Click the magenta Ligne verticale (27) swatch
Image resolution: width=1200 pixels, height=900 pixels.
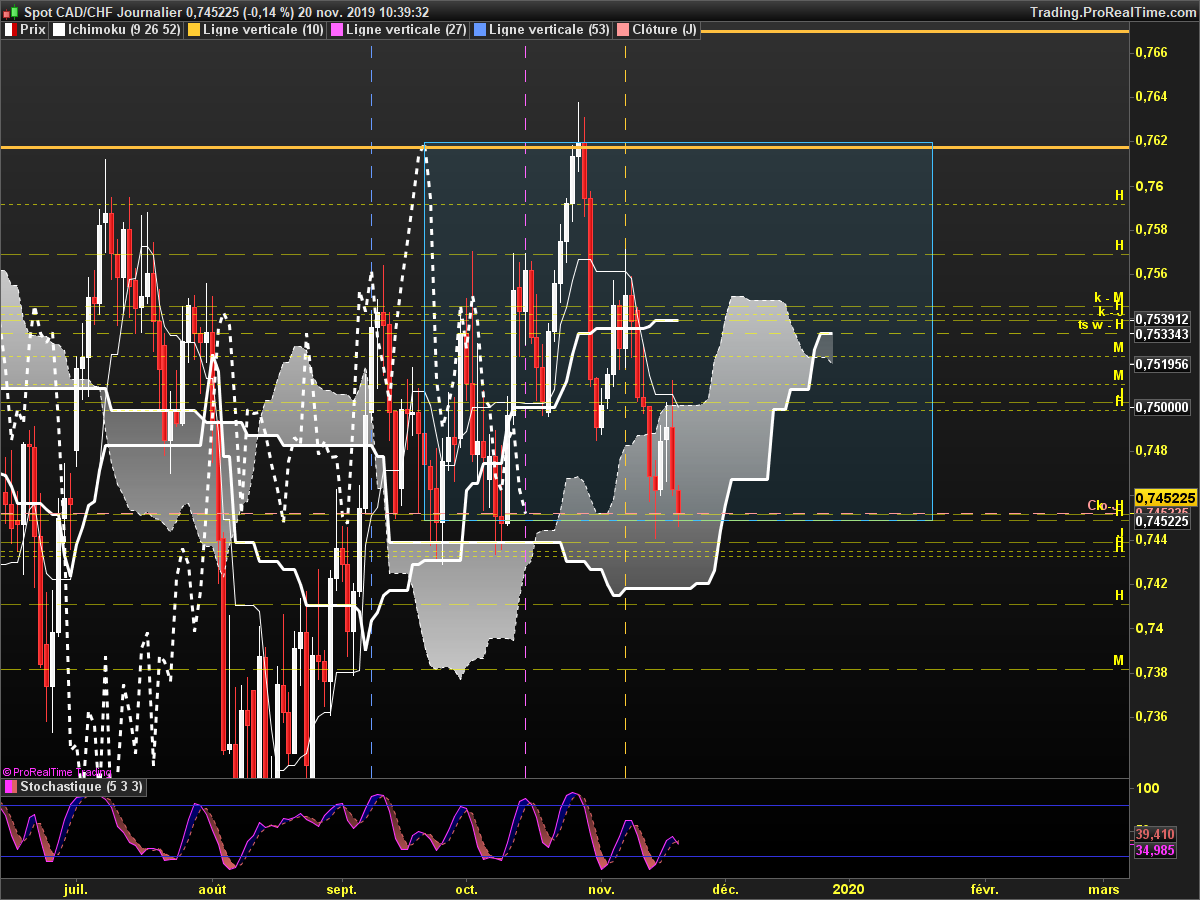(x=336, y=30)
